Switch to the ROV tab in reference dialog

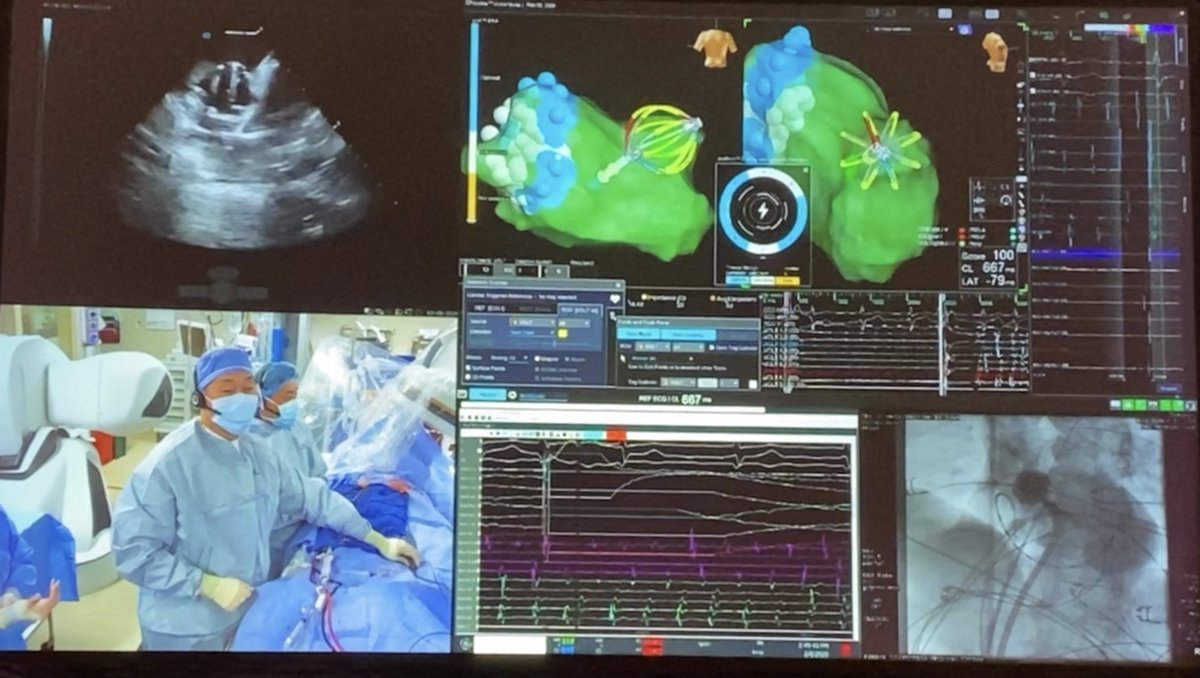580,310
